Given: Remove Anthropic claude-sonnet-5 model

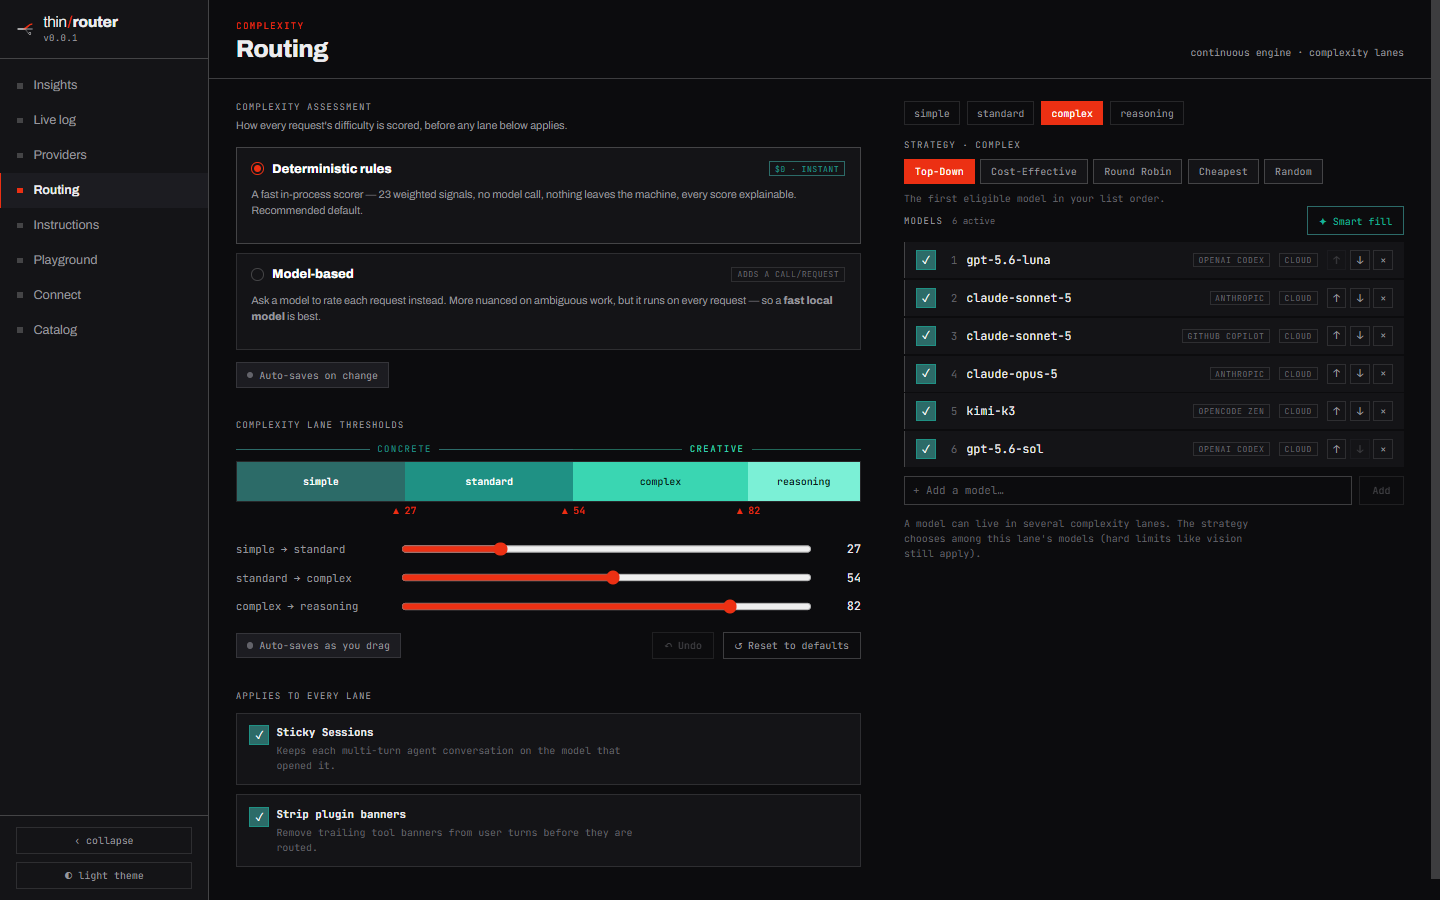Looking at the screenshot, I should click(x=1383, y=298).
